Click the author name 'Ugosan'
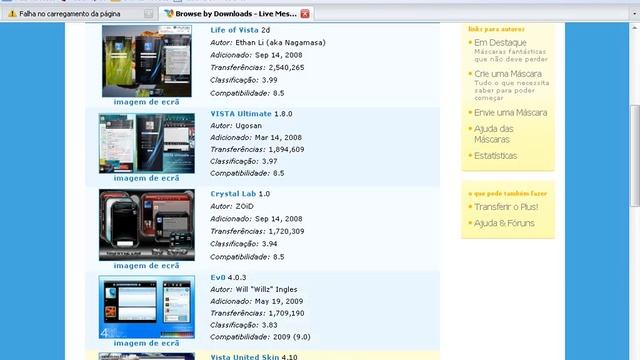Screen dimensions: 640x360 click(x=249, y=126)
